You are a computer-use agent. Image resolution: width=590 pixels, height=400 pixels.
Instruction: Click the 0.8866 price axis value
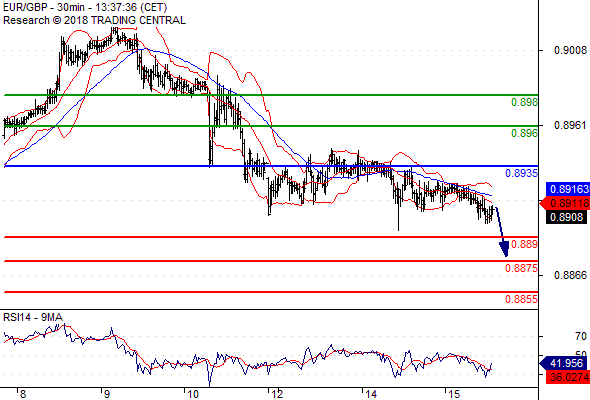point(570,275)
